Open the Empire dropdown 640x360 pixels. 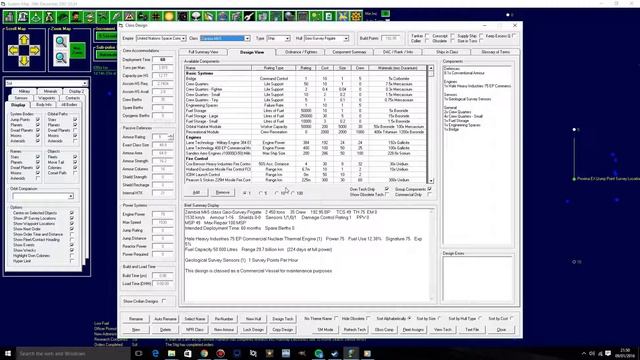pyautogui.click(x=183, y=38)
